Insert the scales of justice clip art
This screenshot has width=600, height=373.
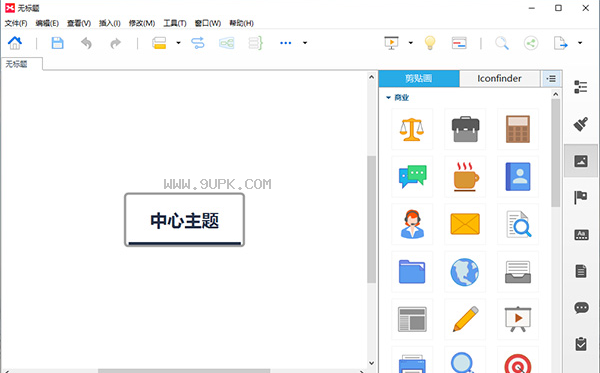[x=412, y=129]
